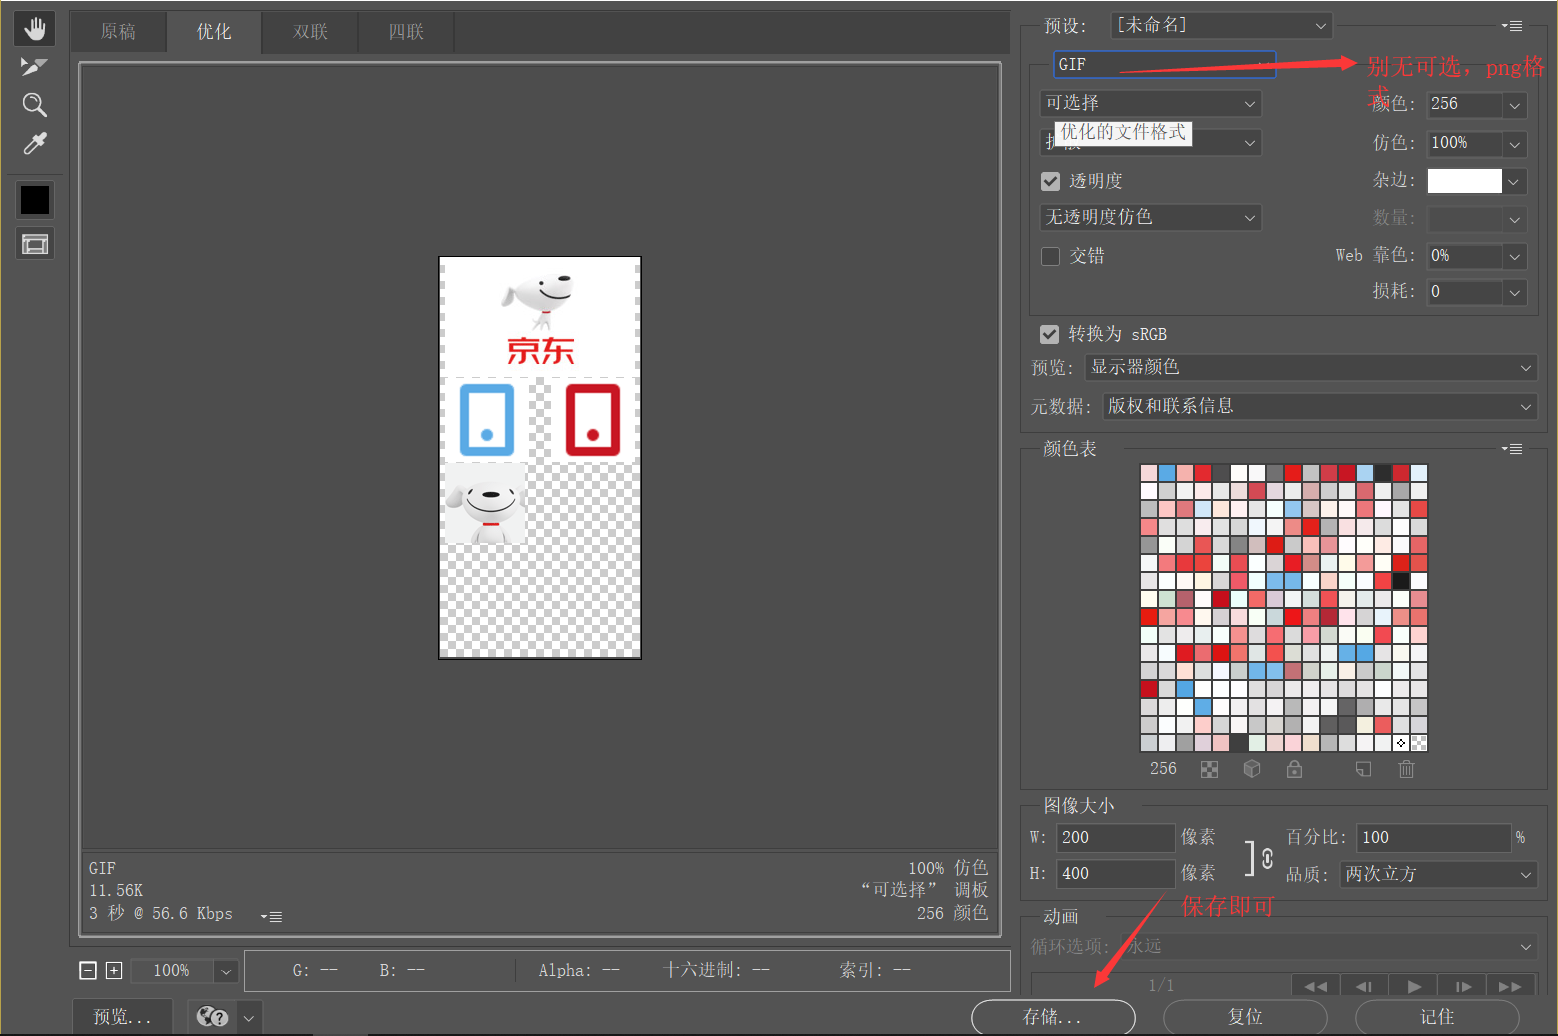Zoom out with the minus button
The width and height of the screenshot is (1558, 1036).
point(88,970)
